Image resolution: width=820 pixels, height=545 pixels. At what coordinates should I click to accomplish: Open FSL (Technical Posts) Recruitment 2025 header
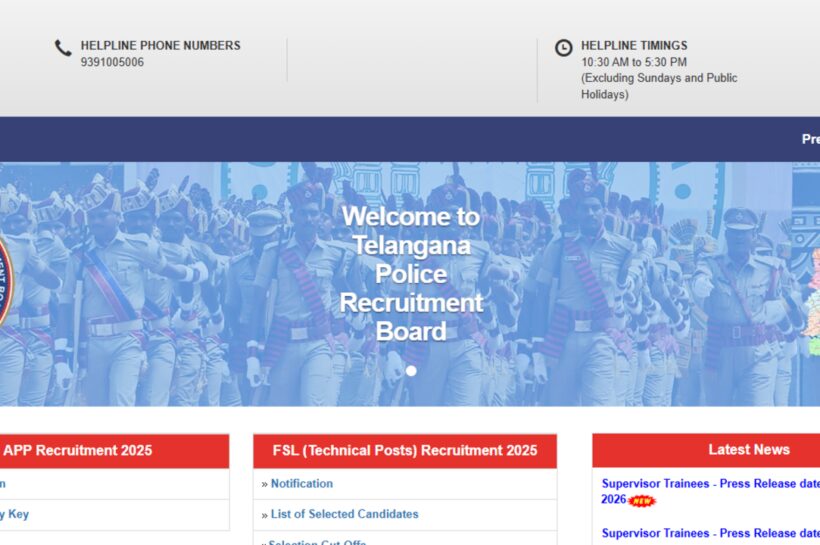[x=405, y=450]
